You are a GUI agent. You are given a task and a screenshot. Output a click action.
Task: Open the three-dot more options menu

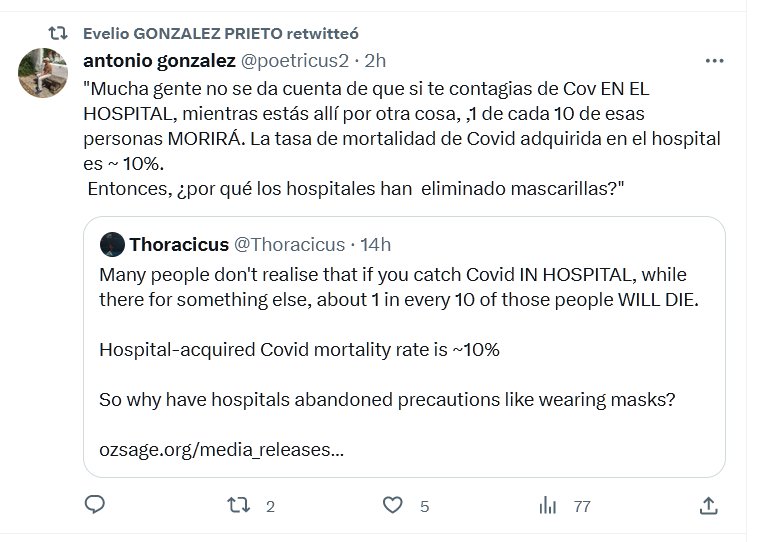tap(714, 61)
